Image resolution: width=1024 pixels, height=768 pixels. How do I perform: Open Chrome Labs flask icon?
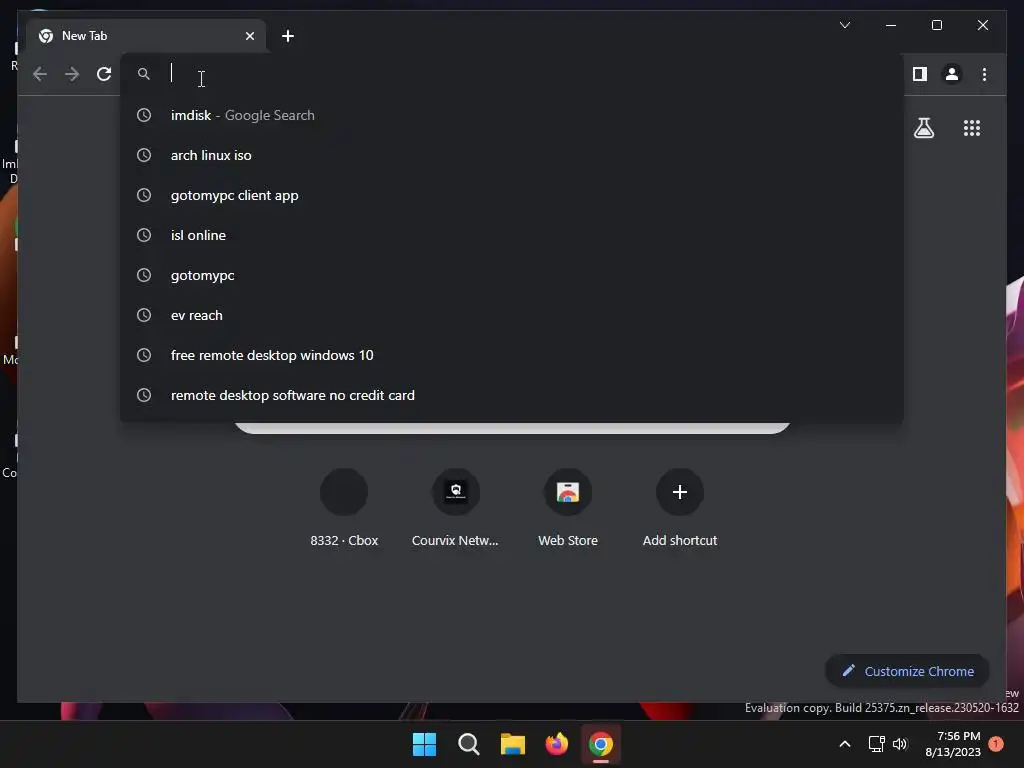tap(923, 128)
